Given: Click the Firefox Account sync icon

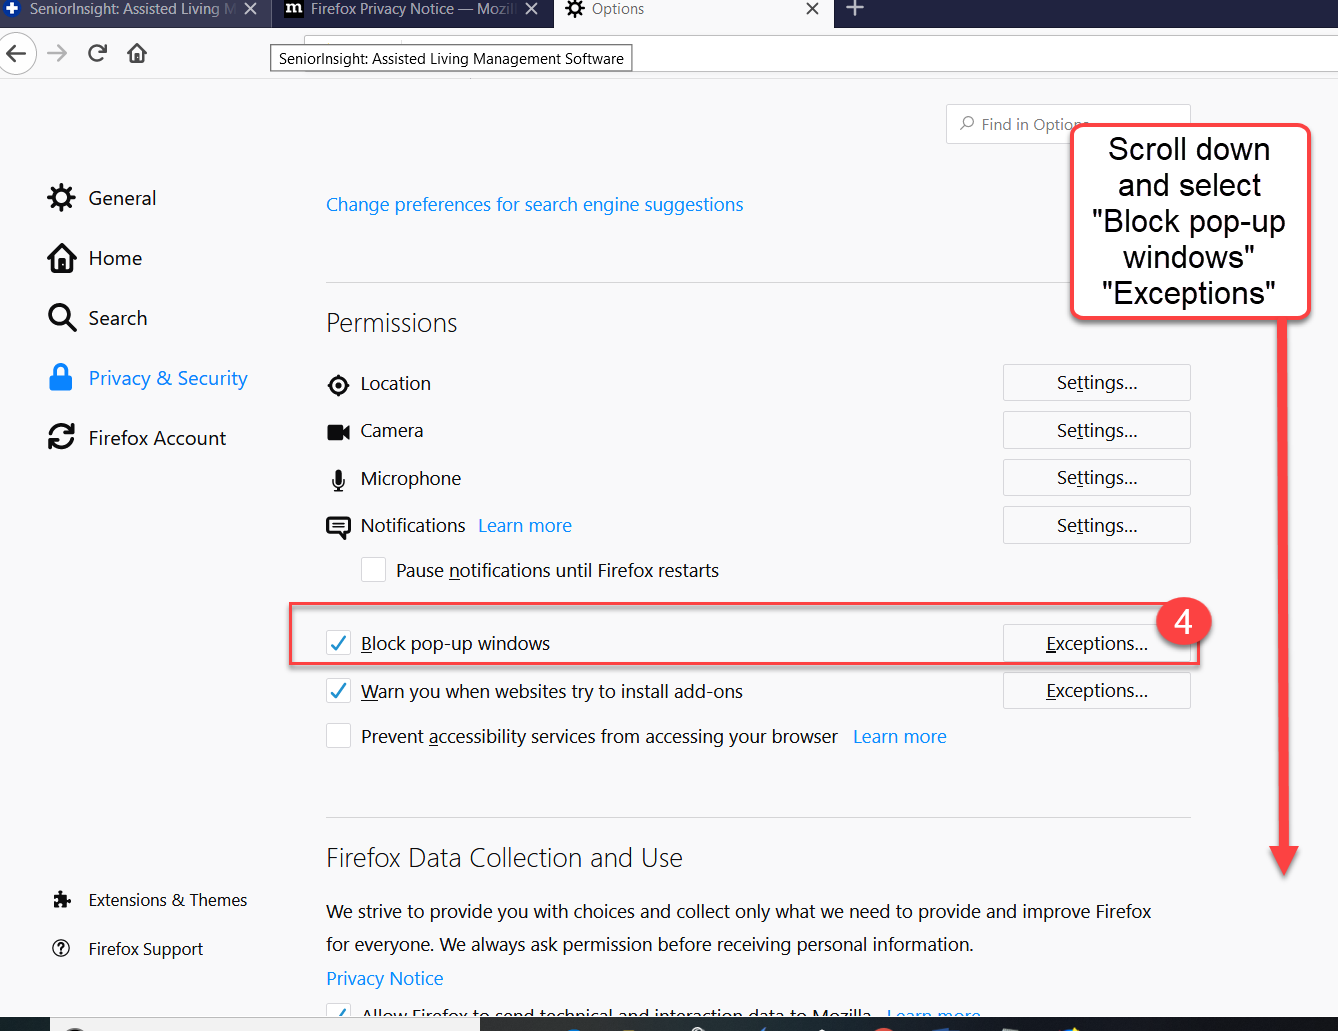Looking at the screenshot, I should tap(61, 437).
